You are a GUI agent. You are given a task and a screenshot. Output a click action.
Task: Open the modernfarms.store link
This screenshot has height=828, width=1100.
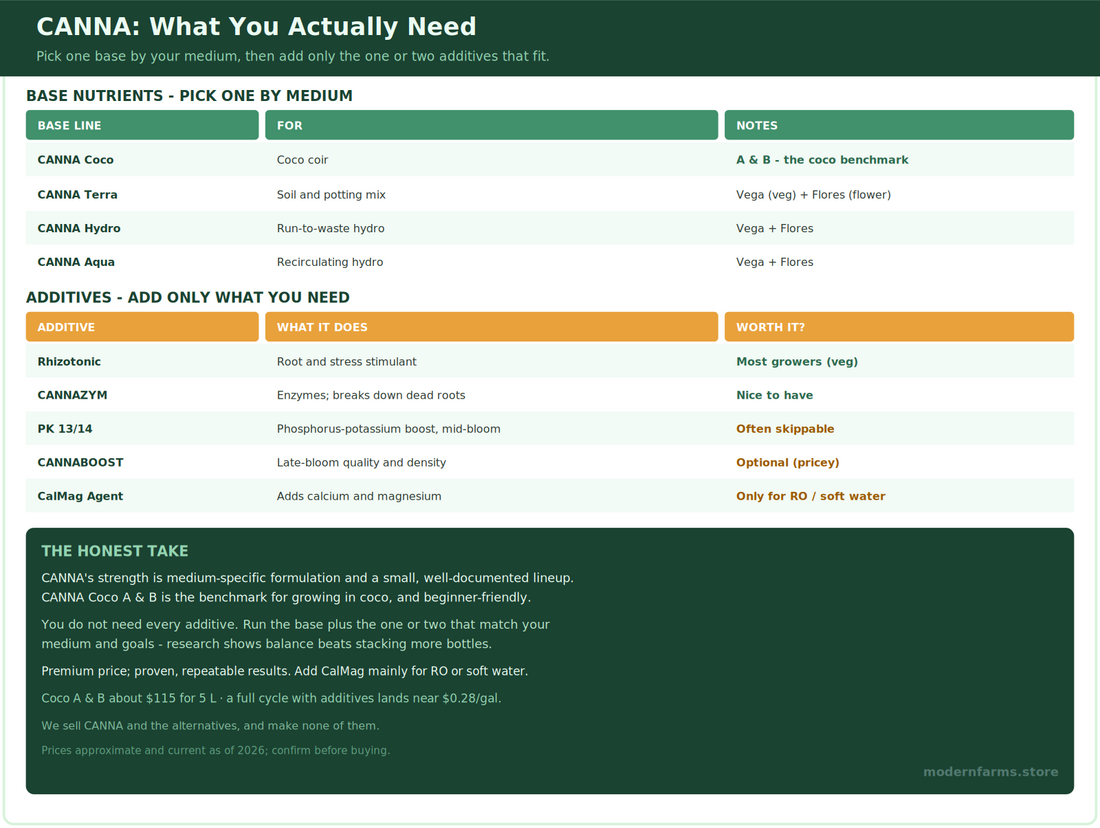tap(991, 772)
